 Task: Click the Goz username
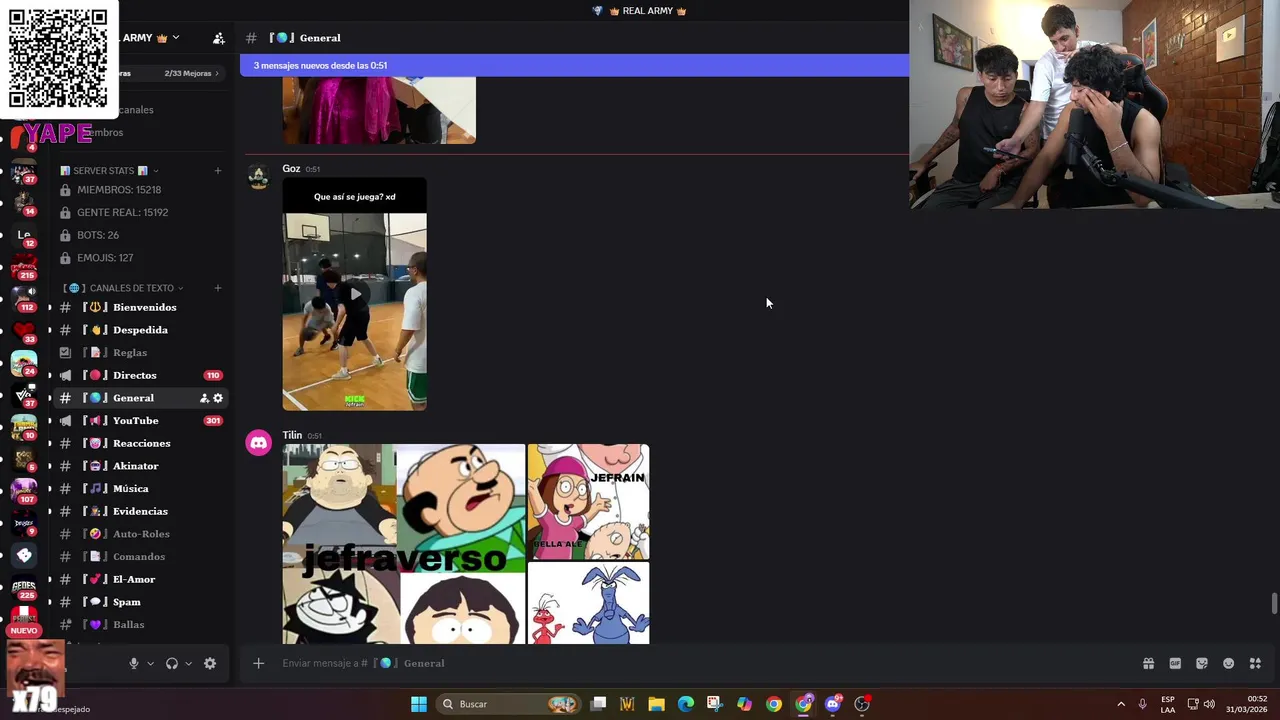click(291, 169)
